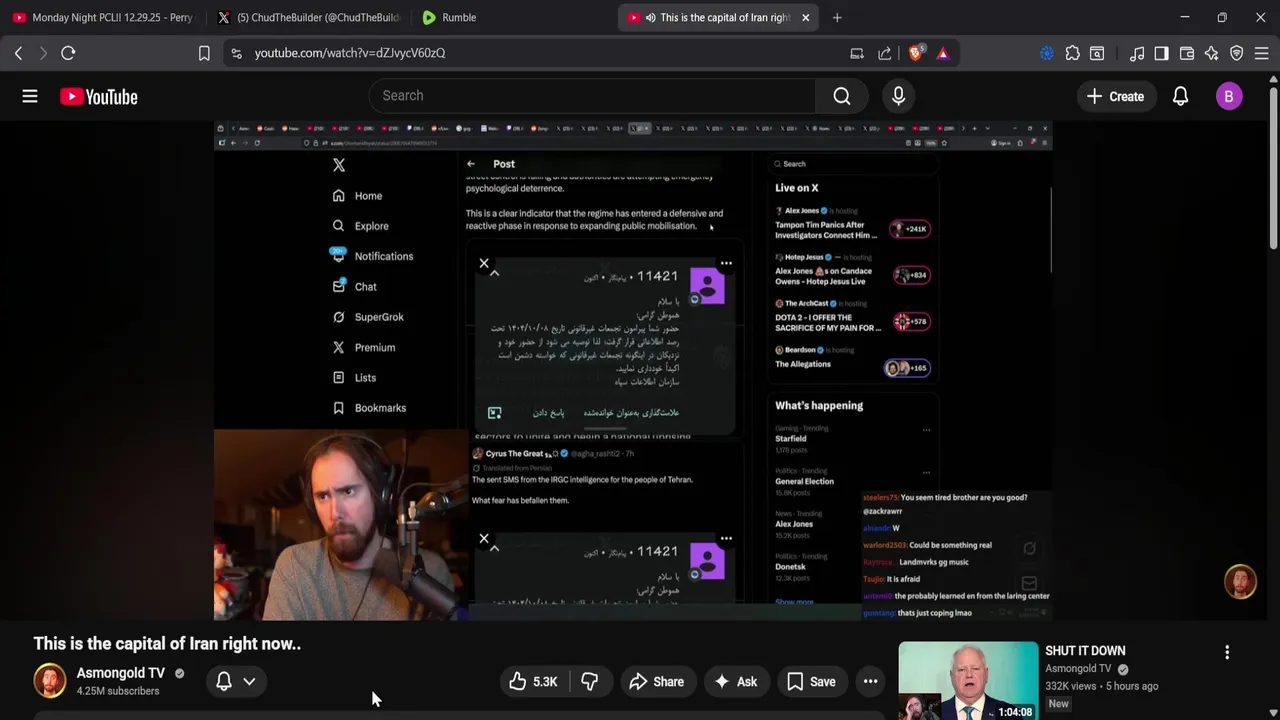Expand subscription options chevron
Screen dimensions: 1280x720
tap(249, 681)
